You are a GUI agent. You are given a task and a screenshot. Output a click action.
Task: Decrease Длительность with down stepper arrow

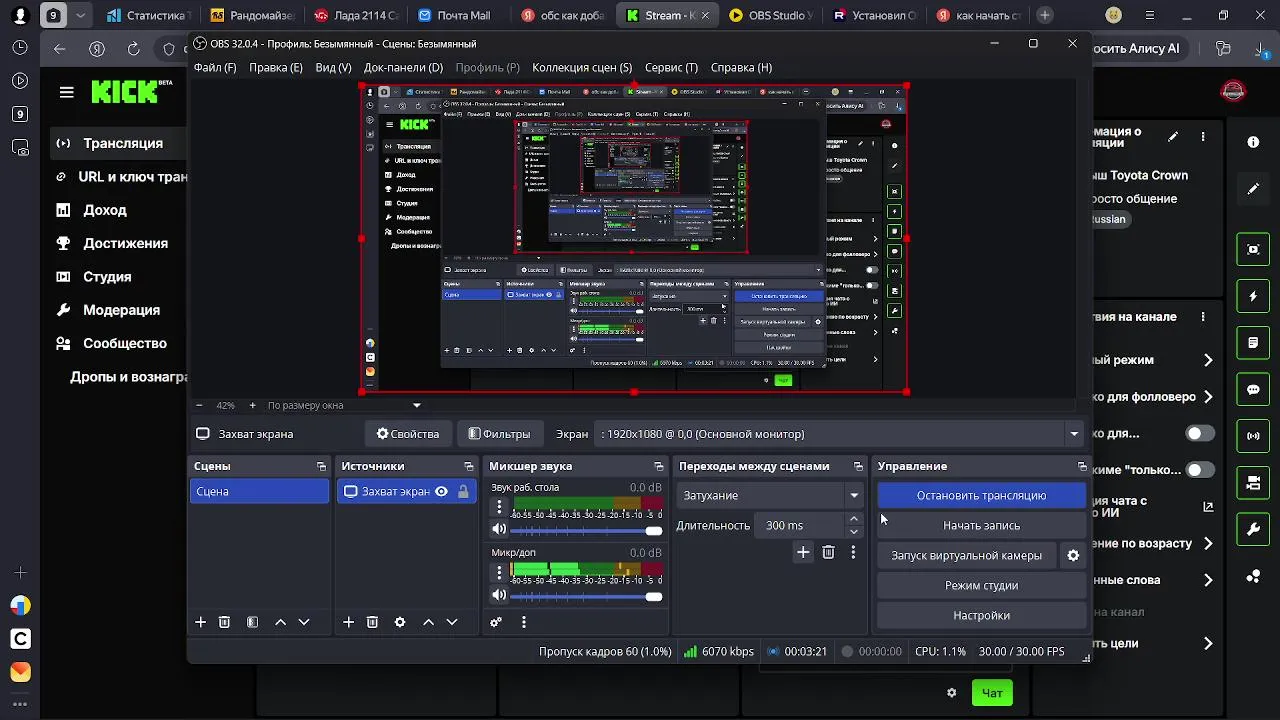pyautogui.click(x=853, y=531)
